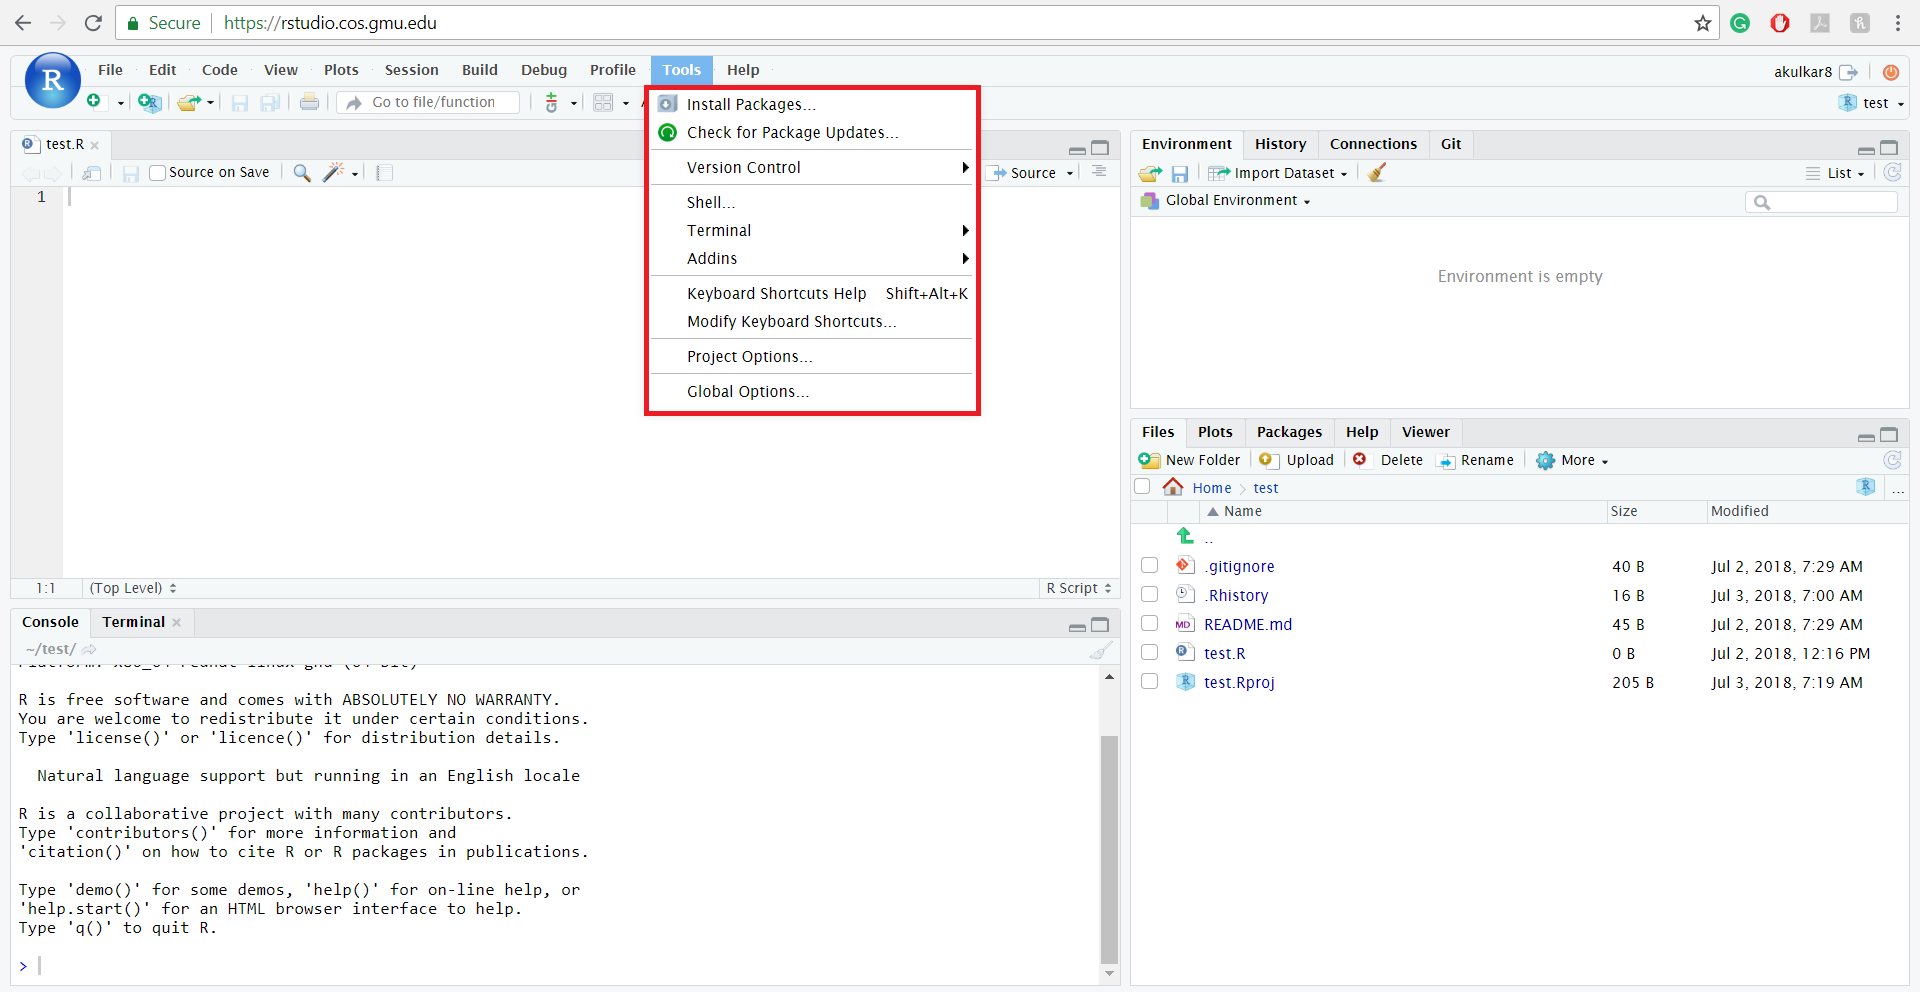
Task: Open Global Options from Tools menu
Action: (812, 392)
